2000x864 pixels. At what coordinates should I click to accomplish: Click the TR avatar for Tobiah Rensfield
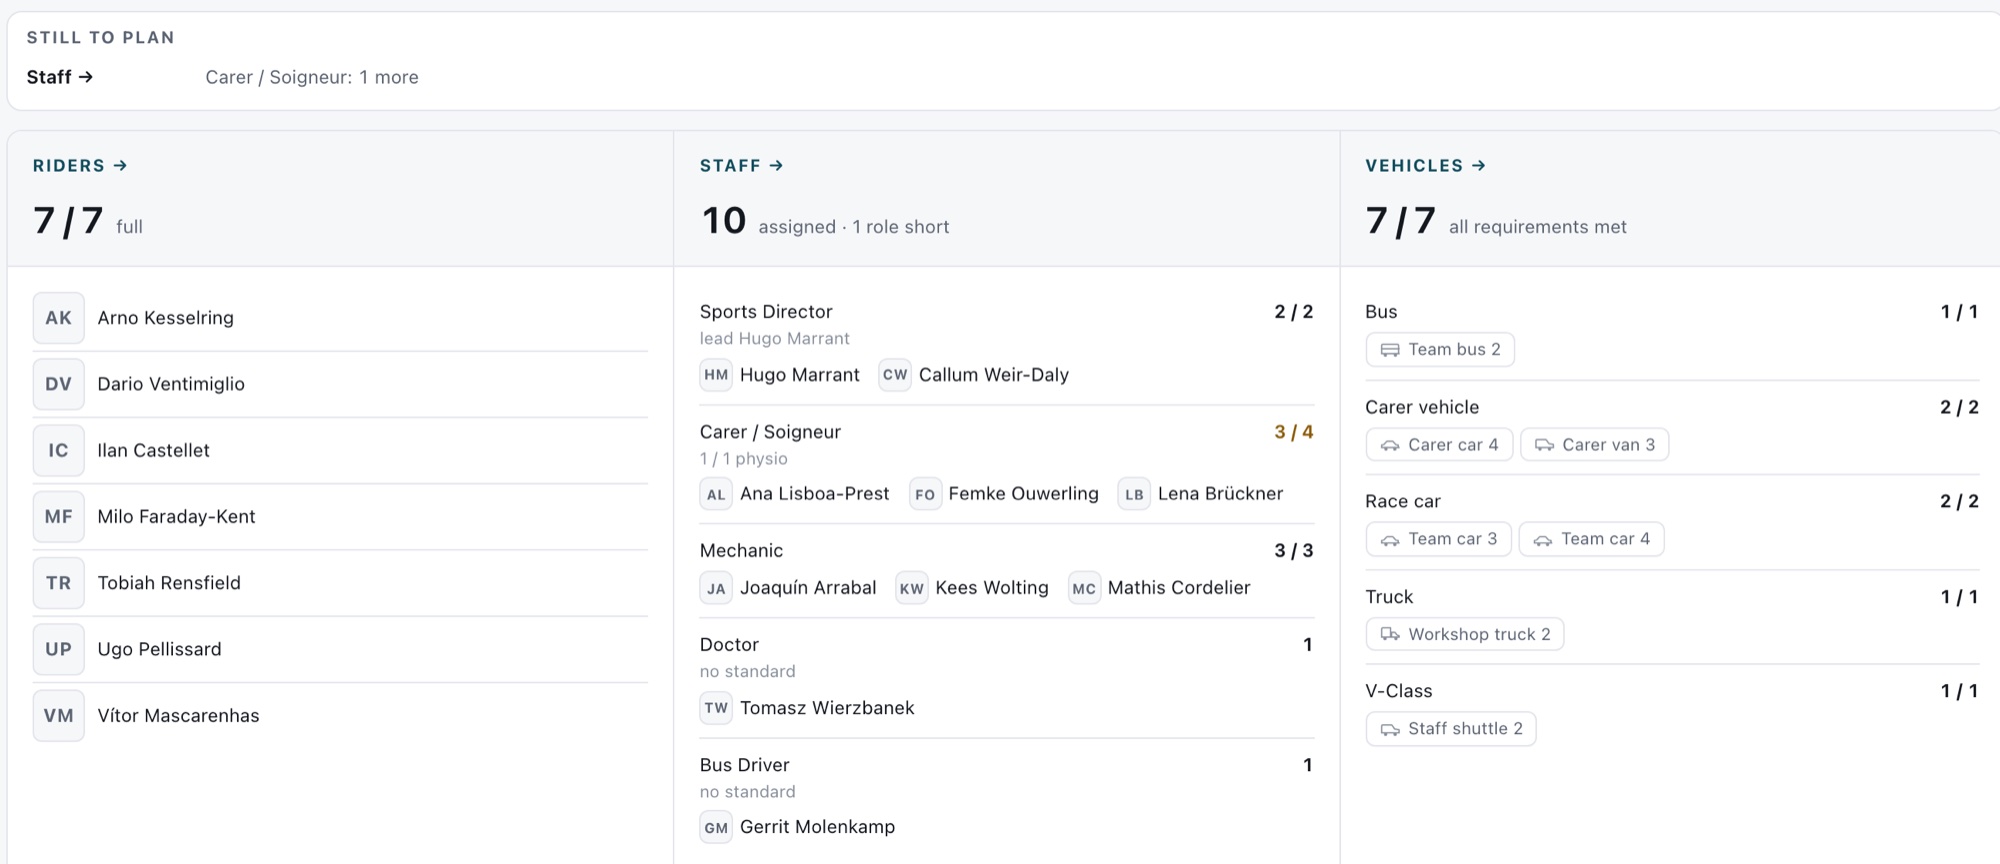pyautogui.click(x=58, y=583)
